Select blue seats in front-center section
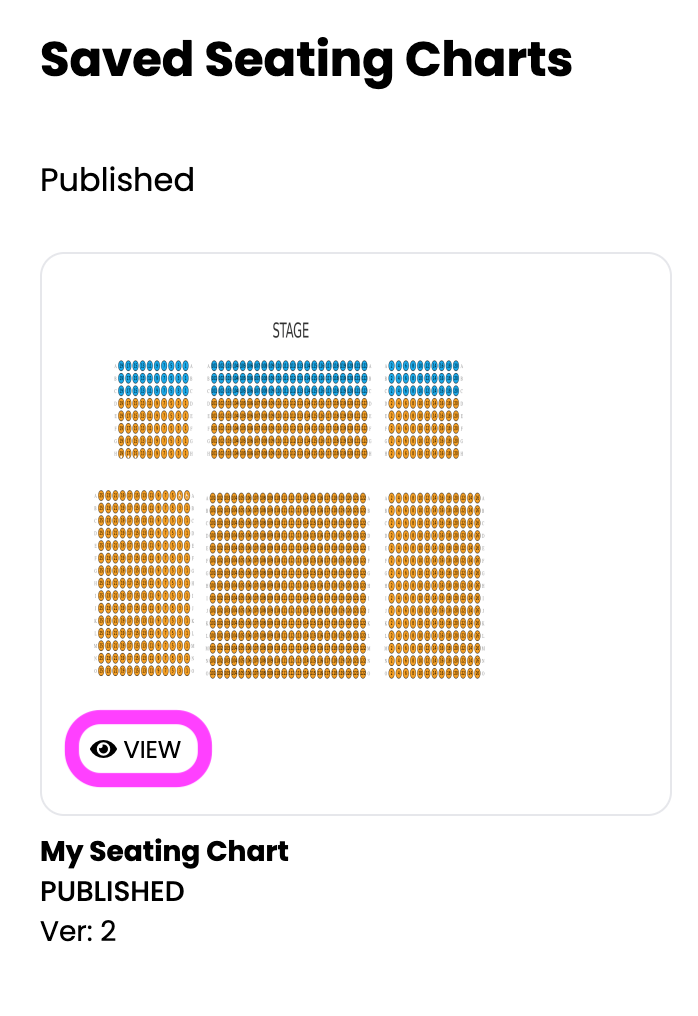This screenshot has height=1016, width=698. pos(289,378)
